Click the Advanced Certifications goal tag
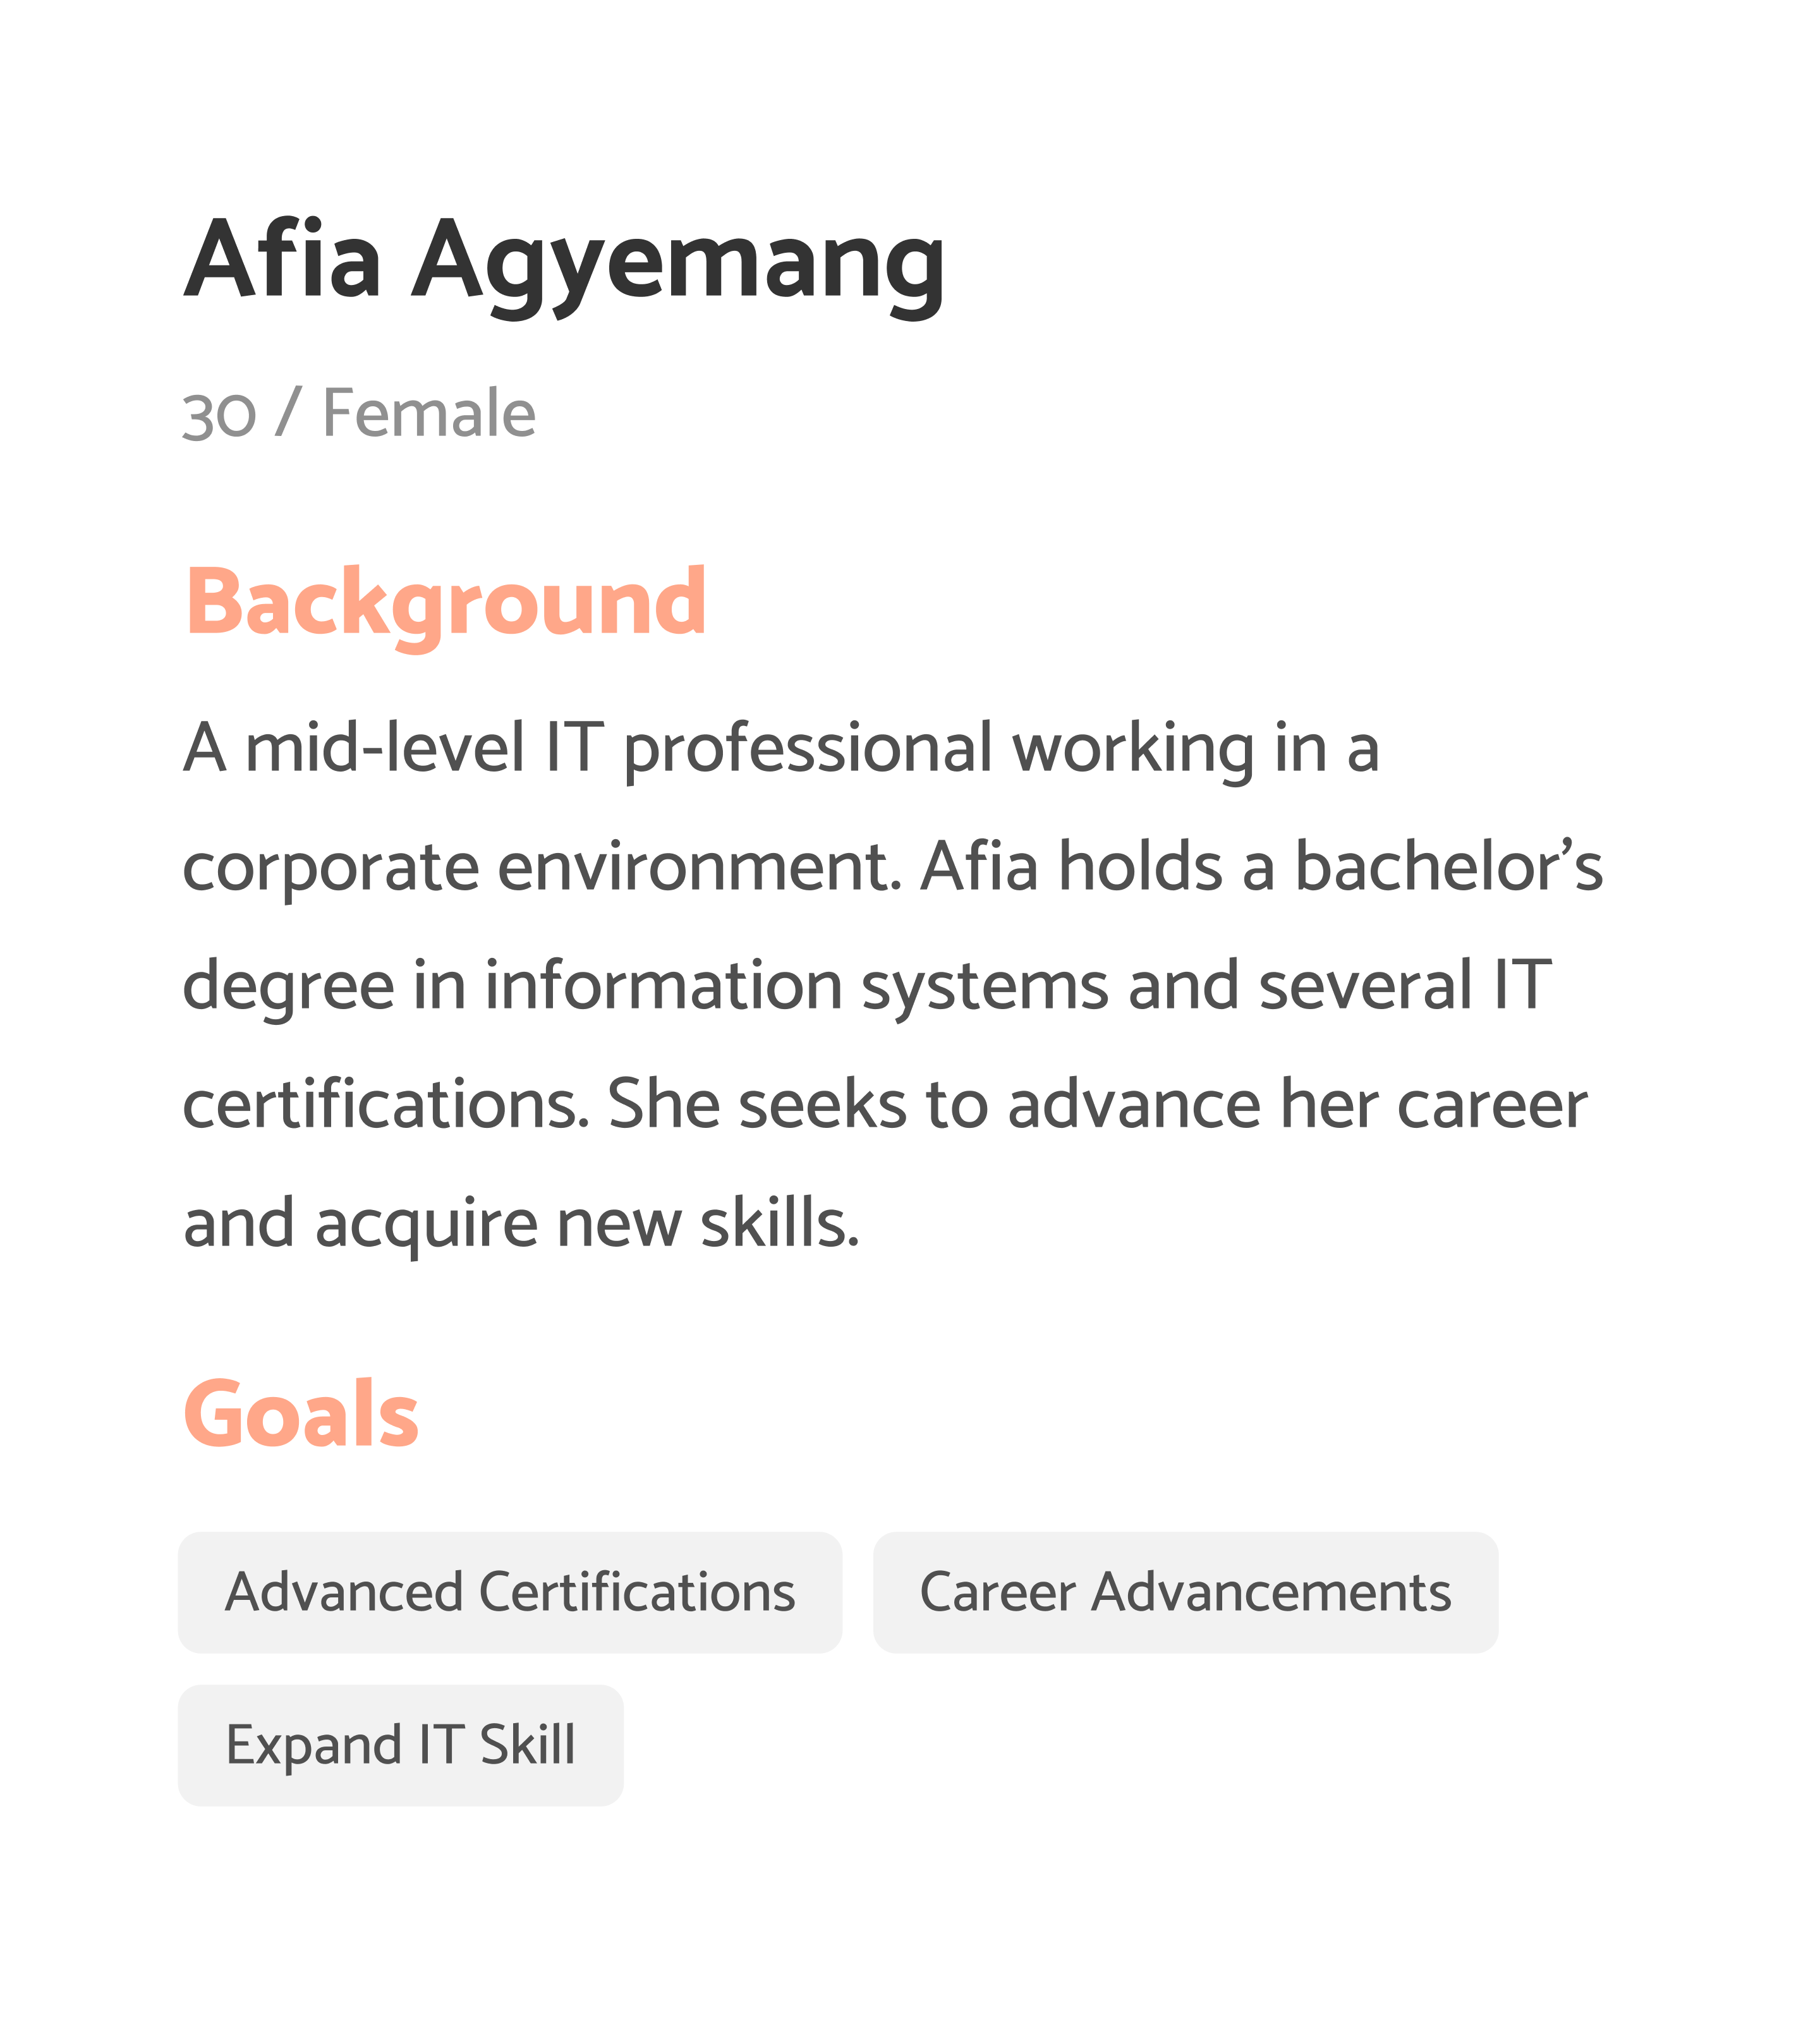 click(510, 1593)
